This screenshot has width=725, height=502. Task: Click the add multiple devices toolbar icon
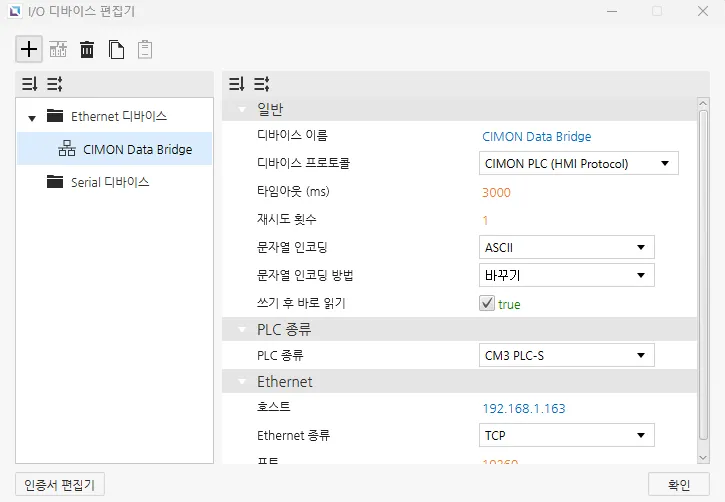tap(58, 49)
